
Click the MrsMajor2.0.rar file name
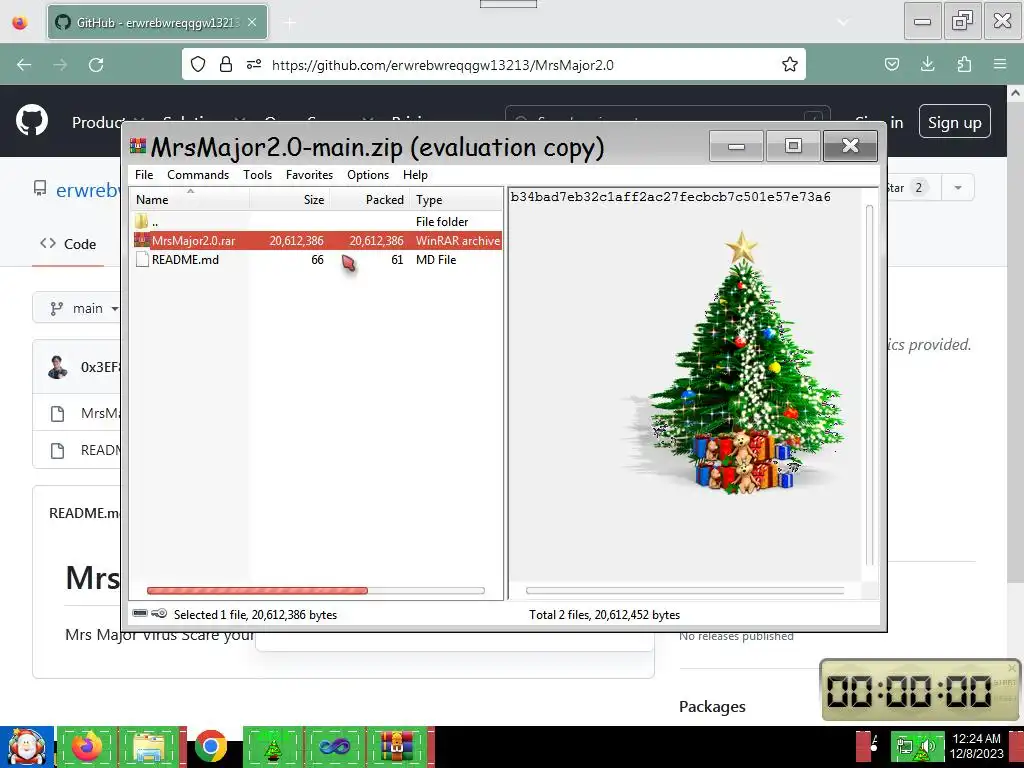[193, 241]
